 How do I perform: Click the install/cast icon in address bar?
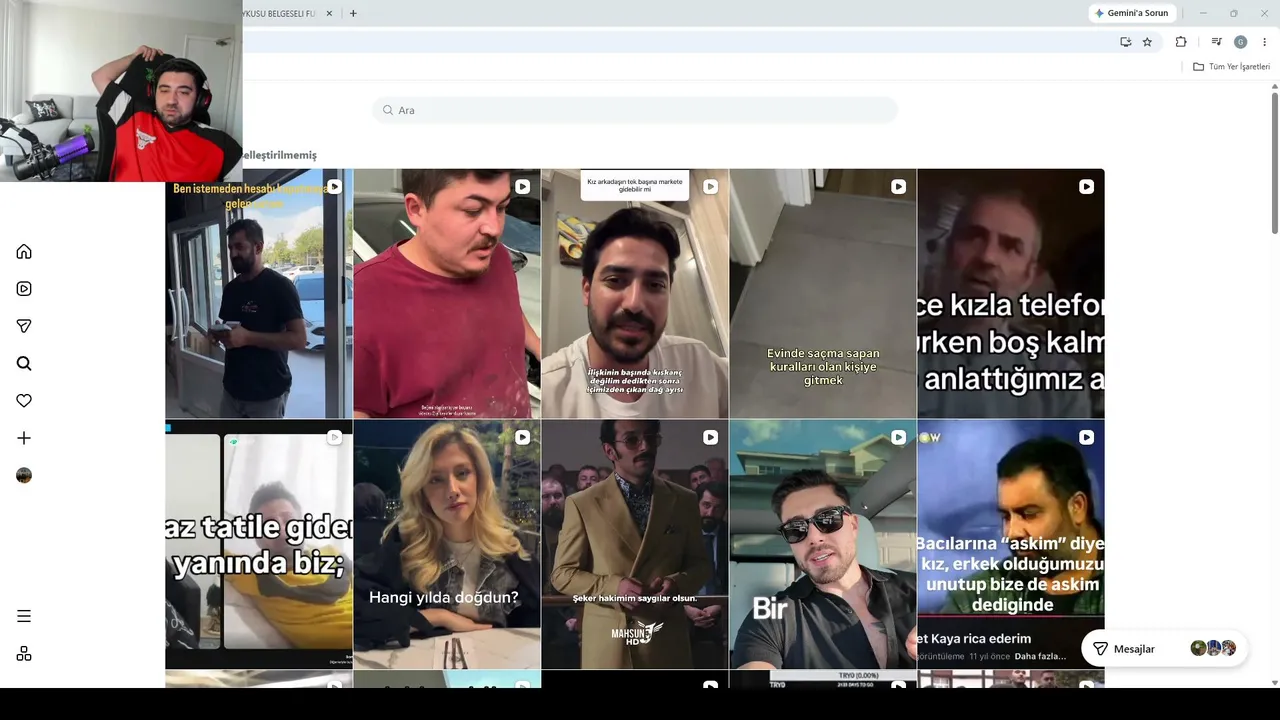tap(1126, 42)
